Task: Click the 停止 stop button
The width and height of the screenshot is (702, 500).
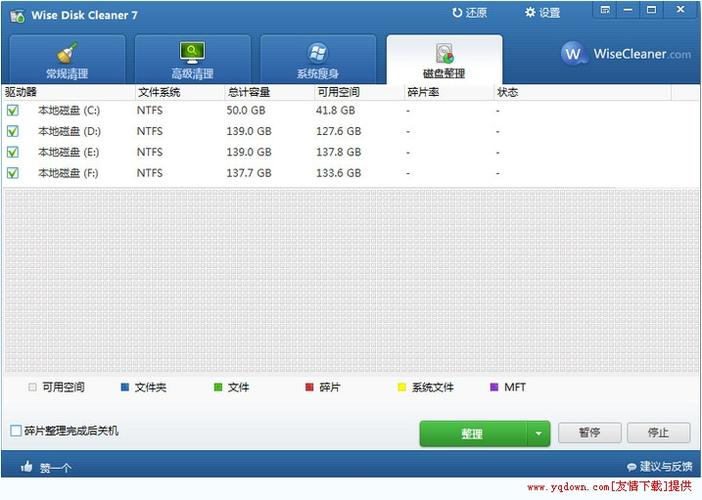Action: (659, 432)
